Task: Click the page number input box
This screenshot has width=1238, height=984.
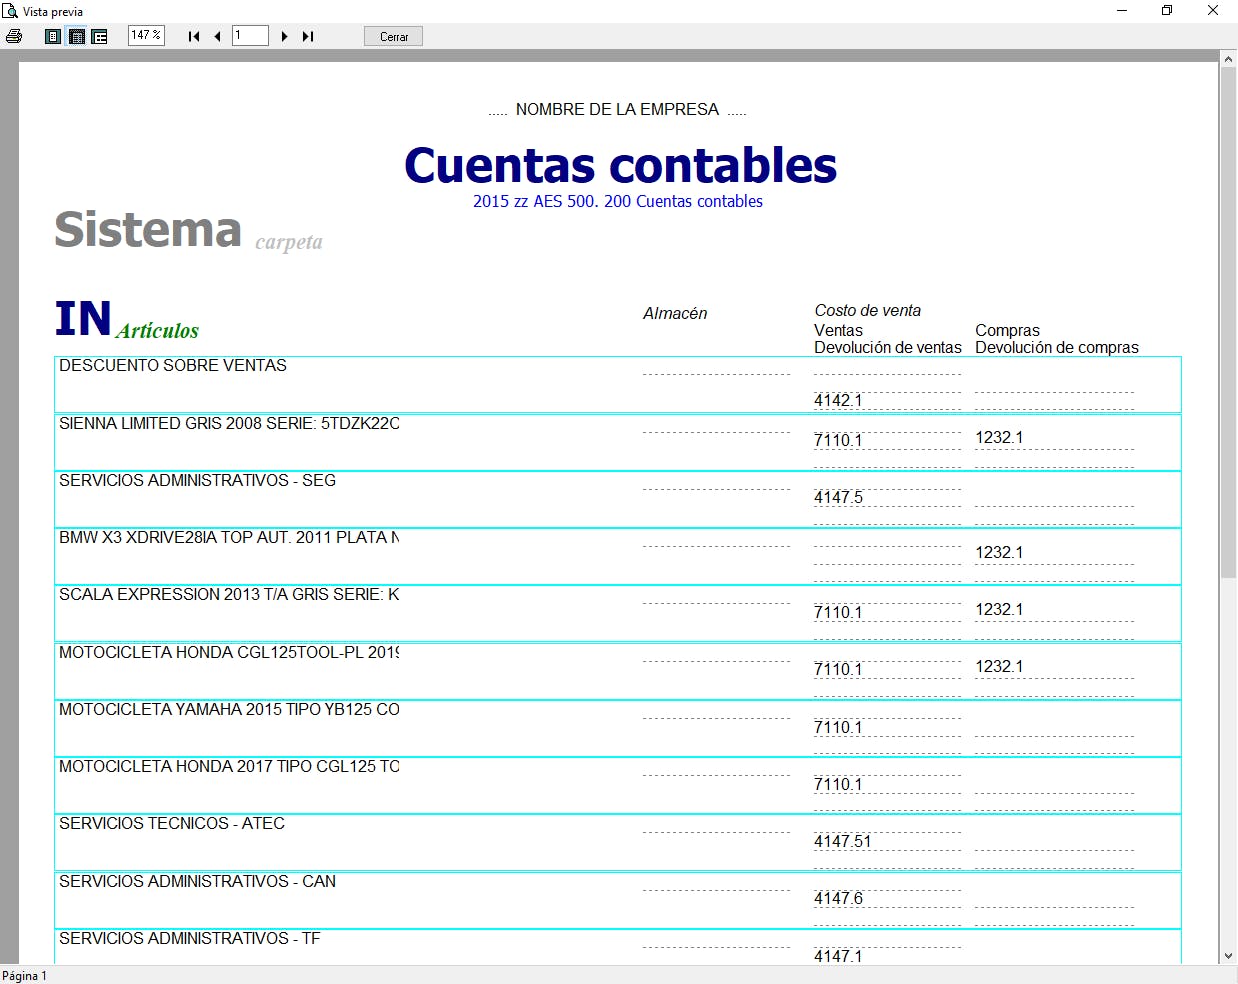Action: click(250, 35)
